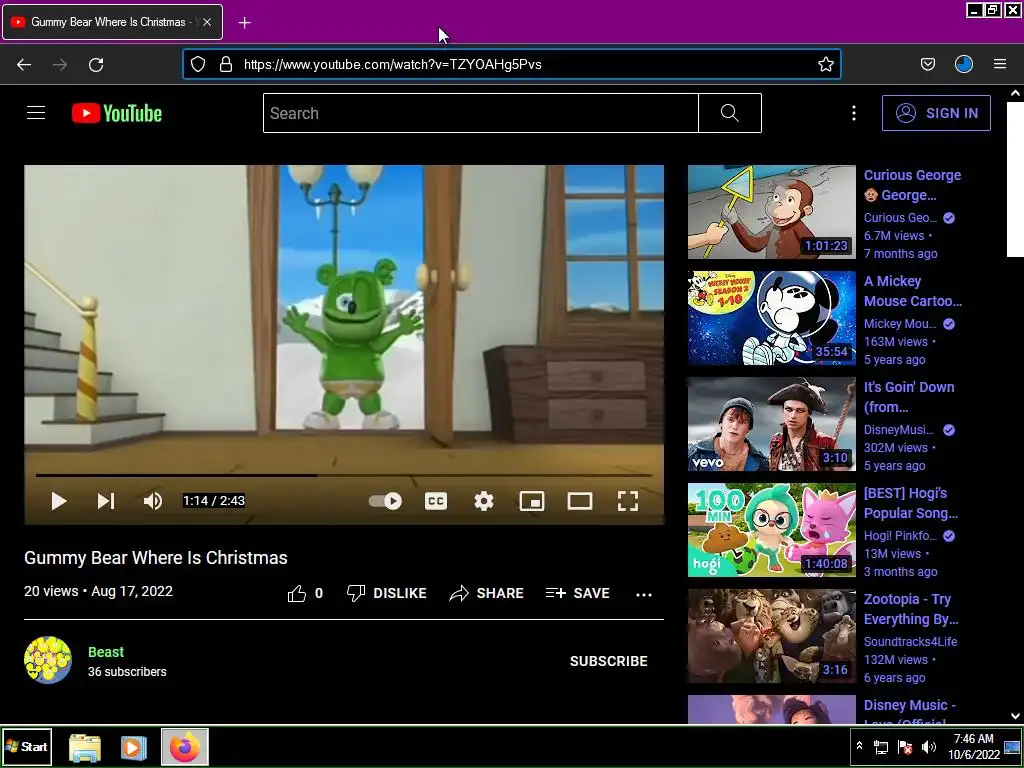Open Firefox application menu
Screen dimensions: 1024x768
pos(1000,64)
